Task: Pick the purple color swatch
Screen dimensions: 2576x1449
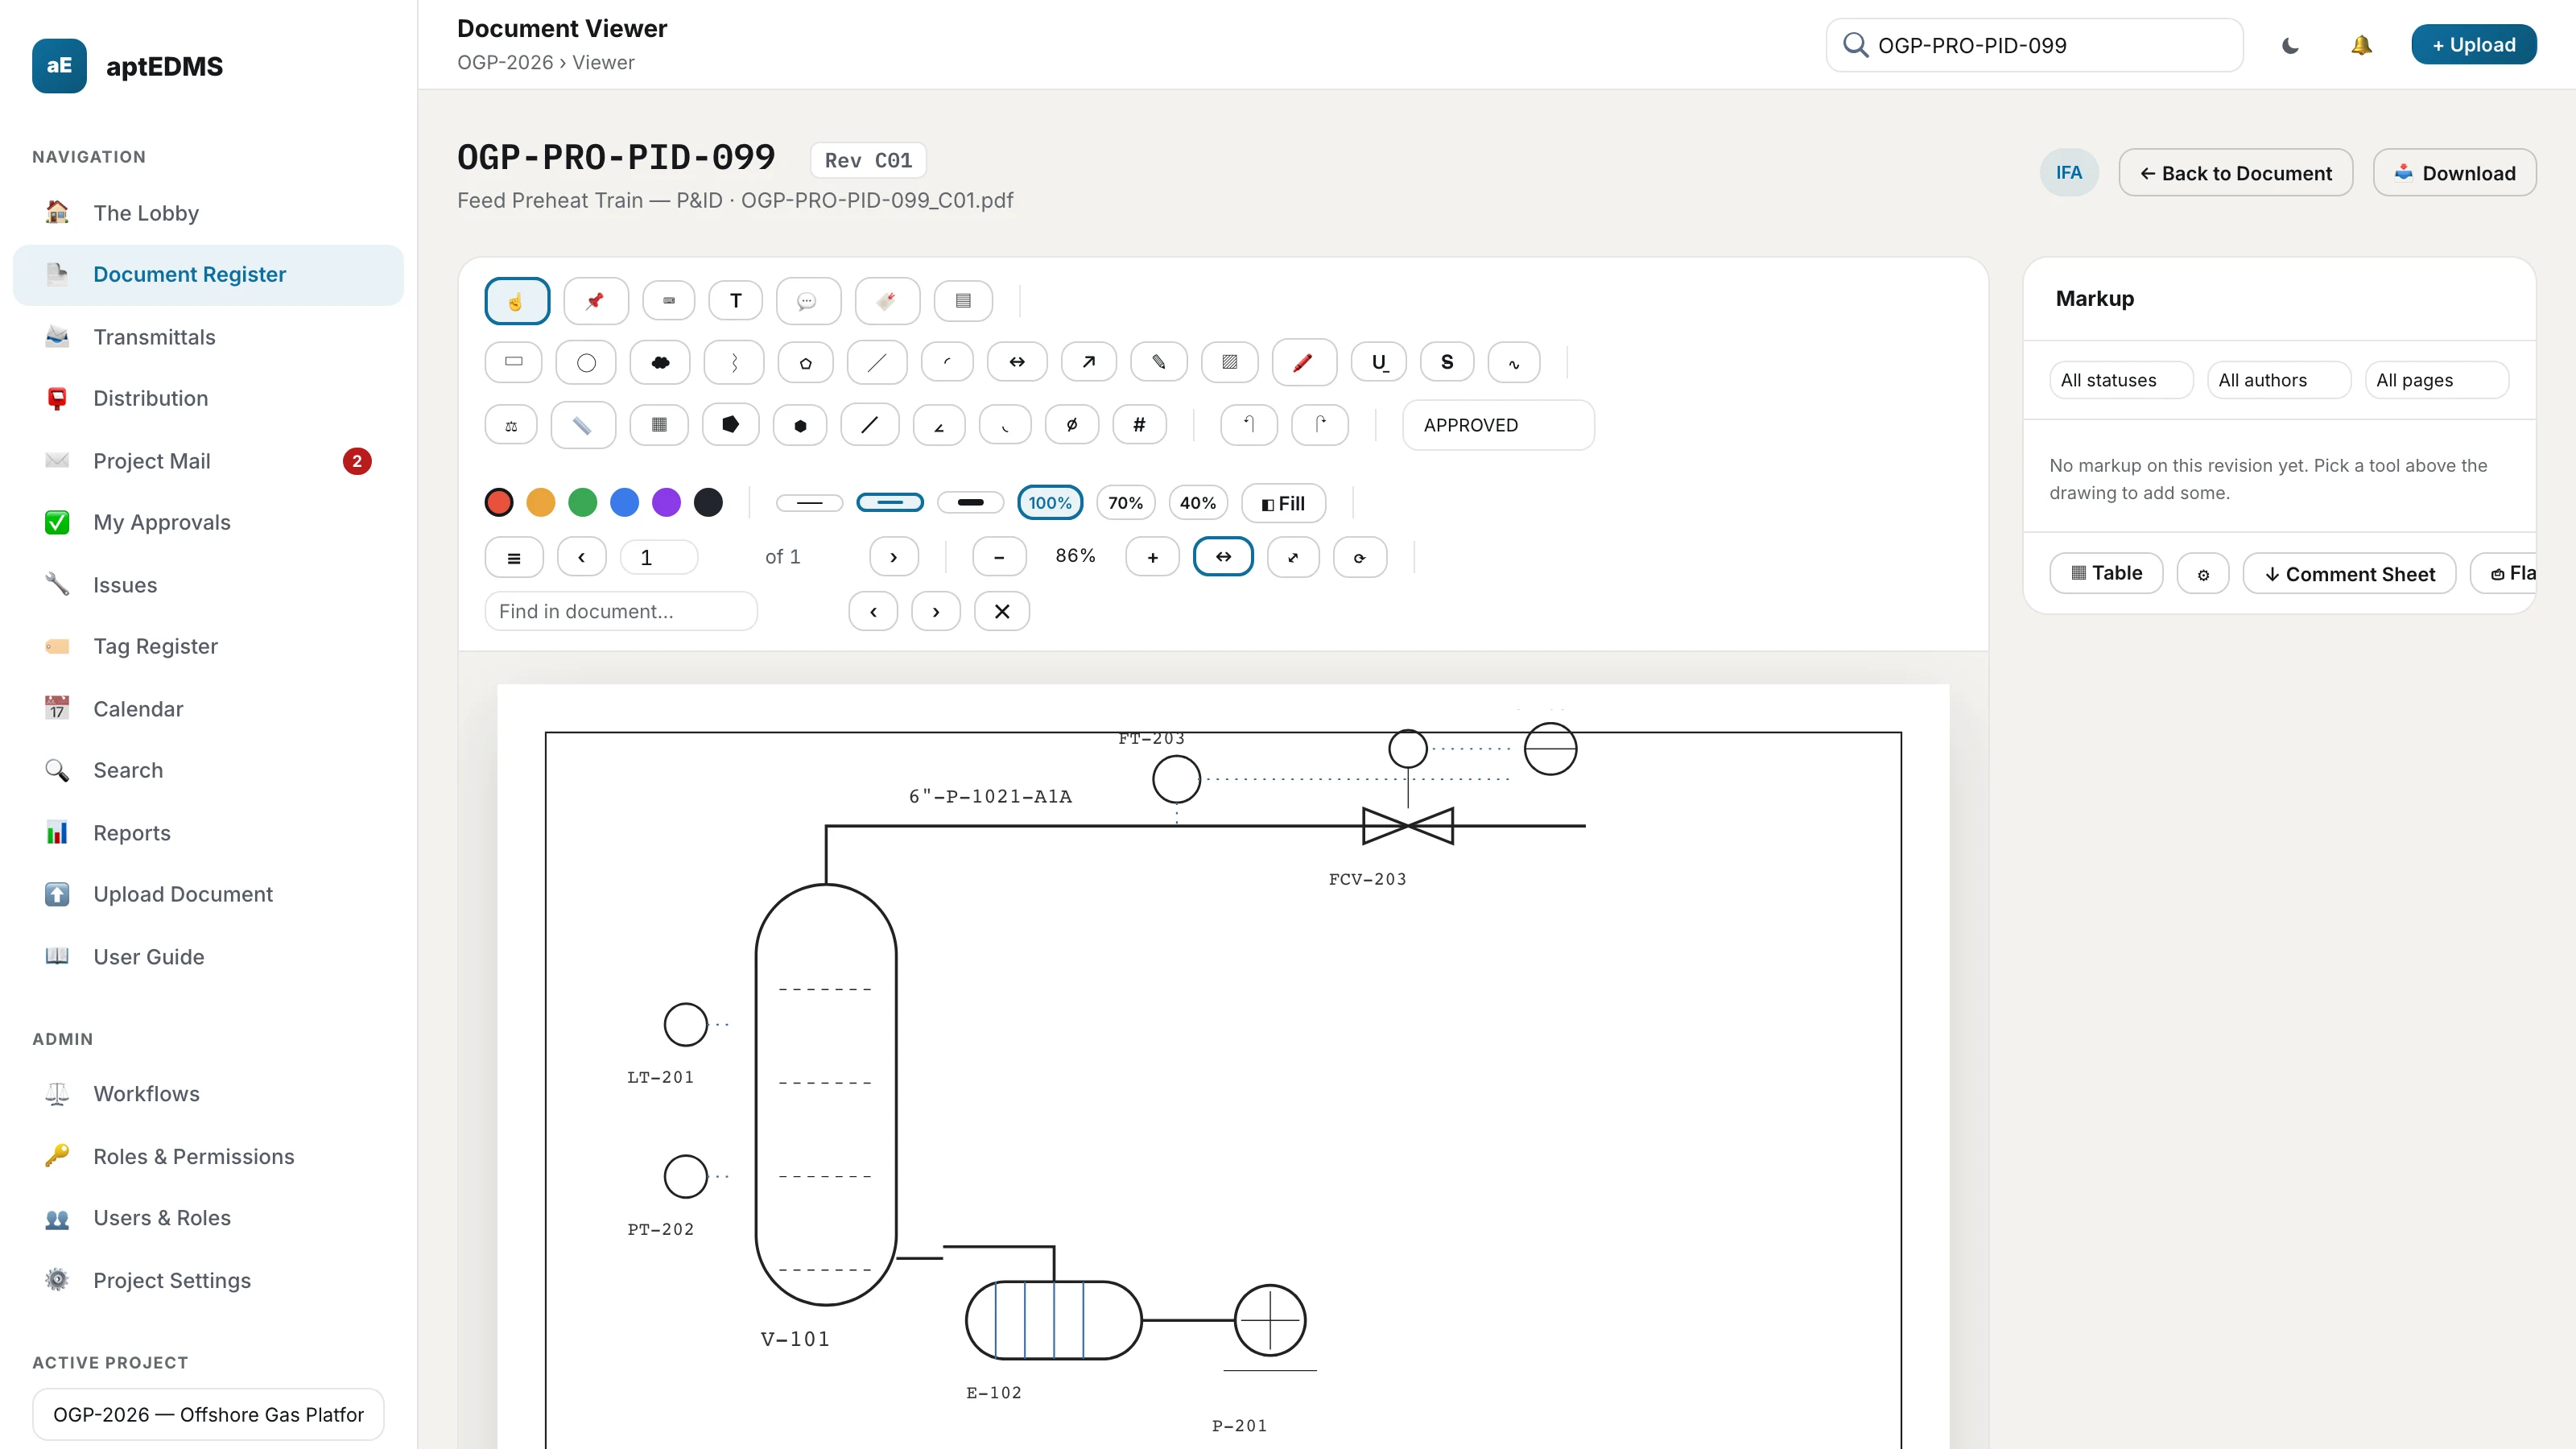Action: [666, 503]
